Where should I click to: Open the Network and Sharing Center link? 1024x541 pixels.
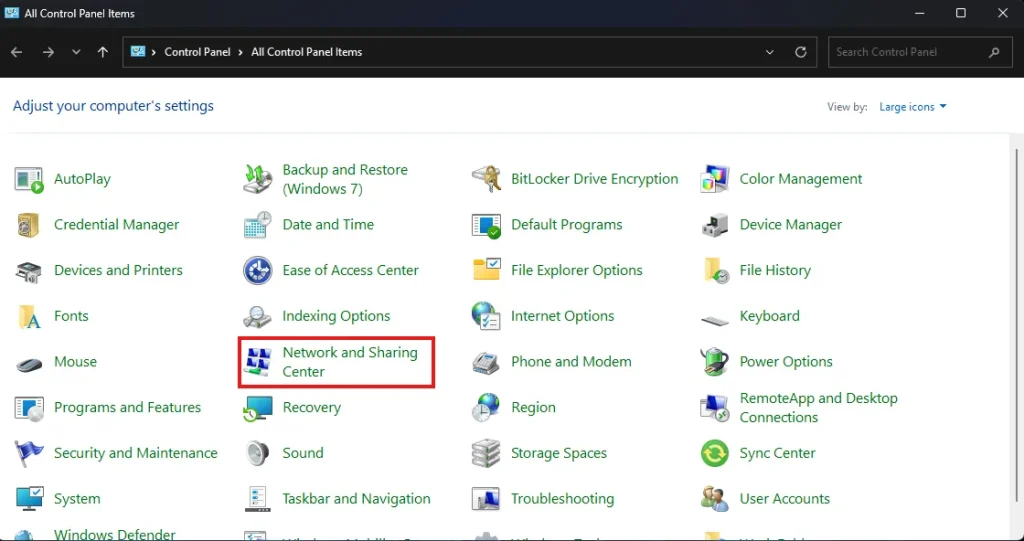tap(349, 362)
